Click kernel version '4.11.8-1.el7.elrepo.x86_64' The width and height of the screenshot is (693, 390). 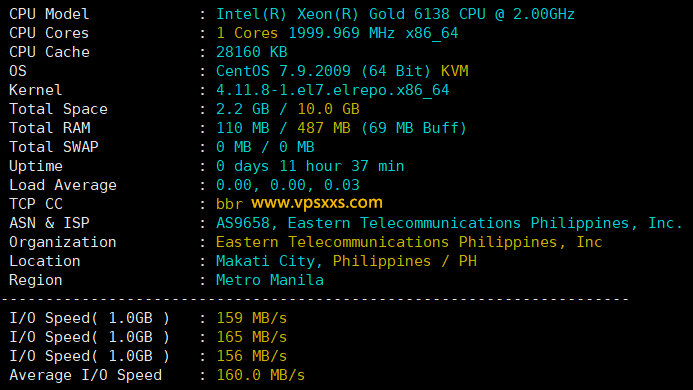point(332,90)
